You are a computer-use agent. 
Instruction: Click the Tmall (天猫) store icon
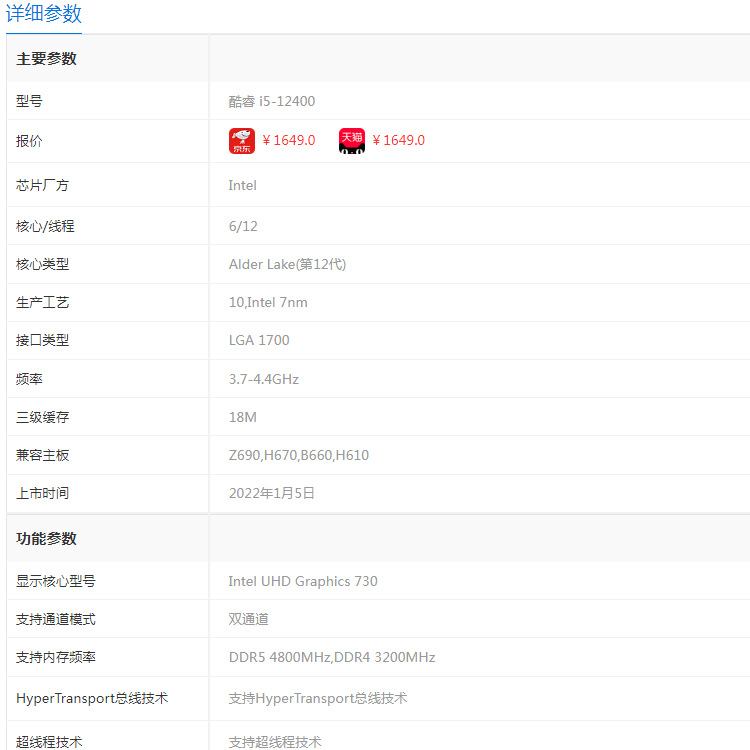click(352, 141)
